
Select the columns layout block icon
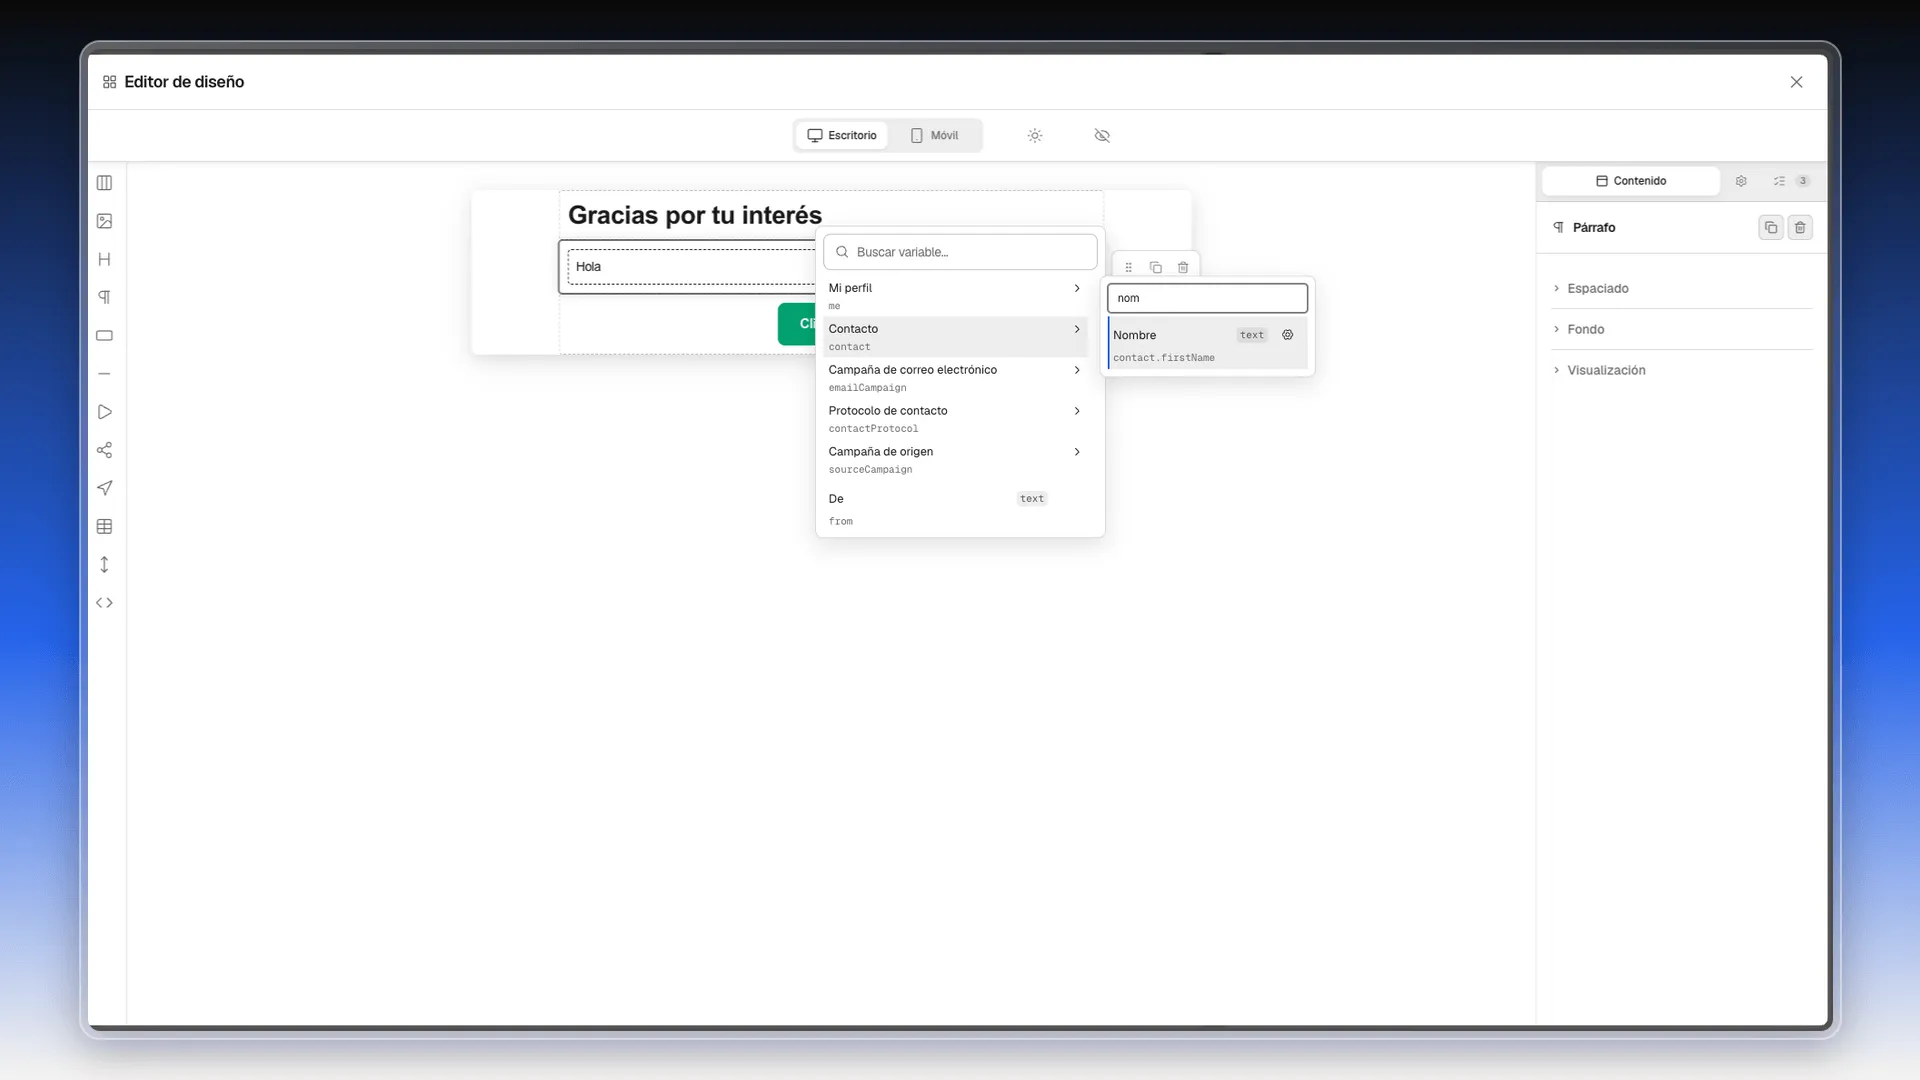(104, 183)
